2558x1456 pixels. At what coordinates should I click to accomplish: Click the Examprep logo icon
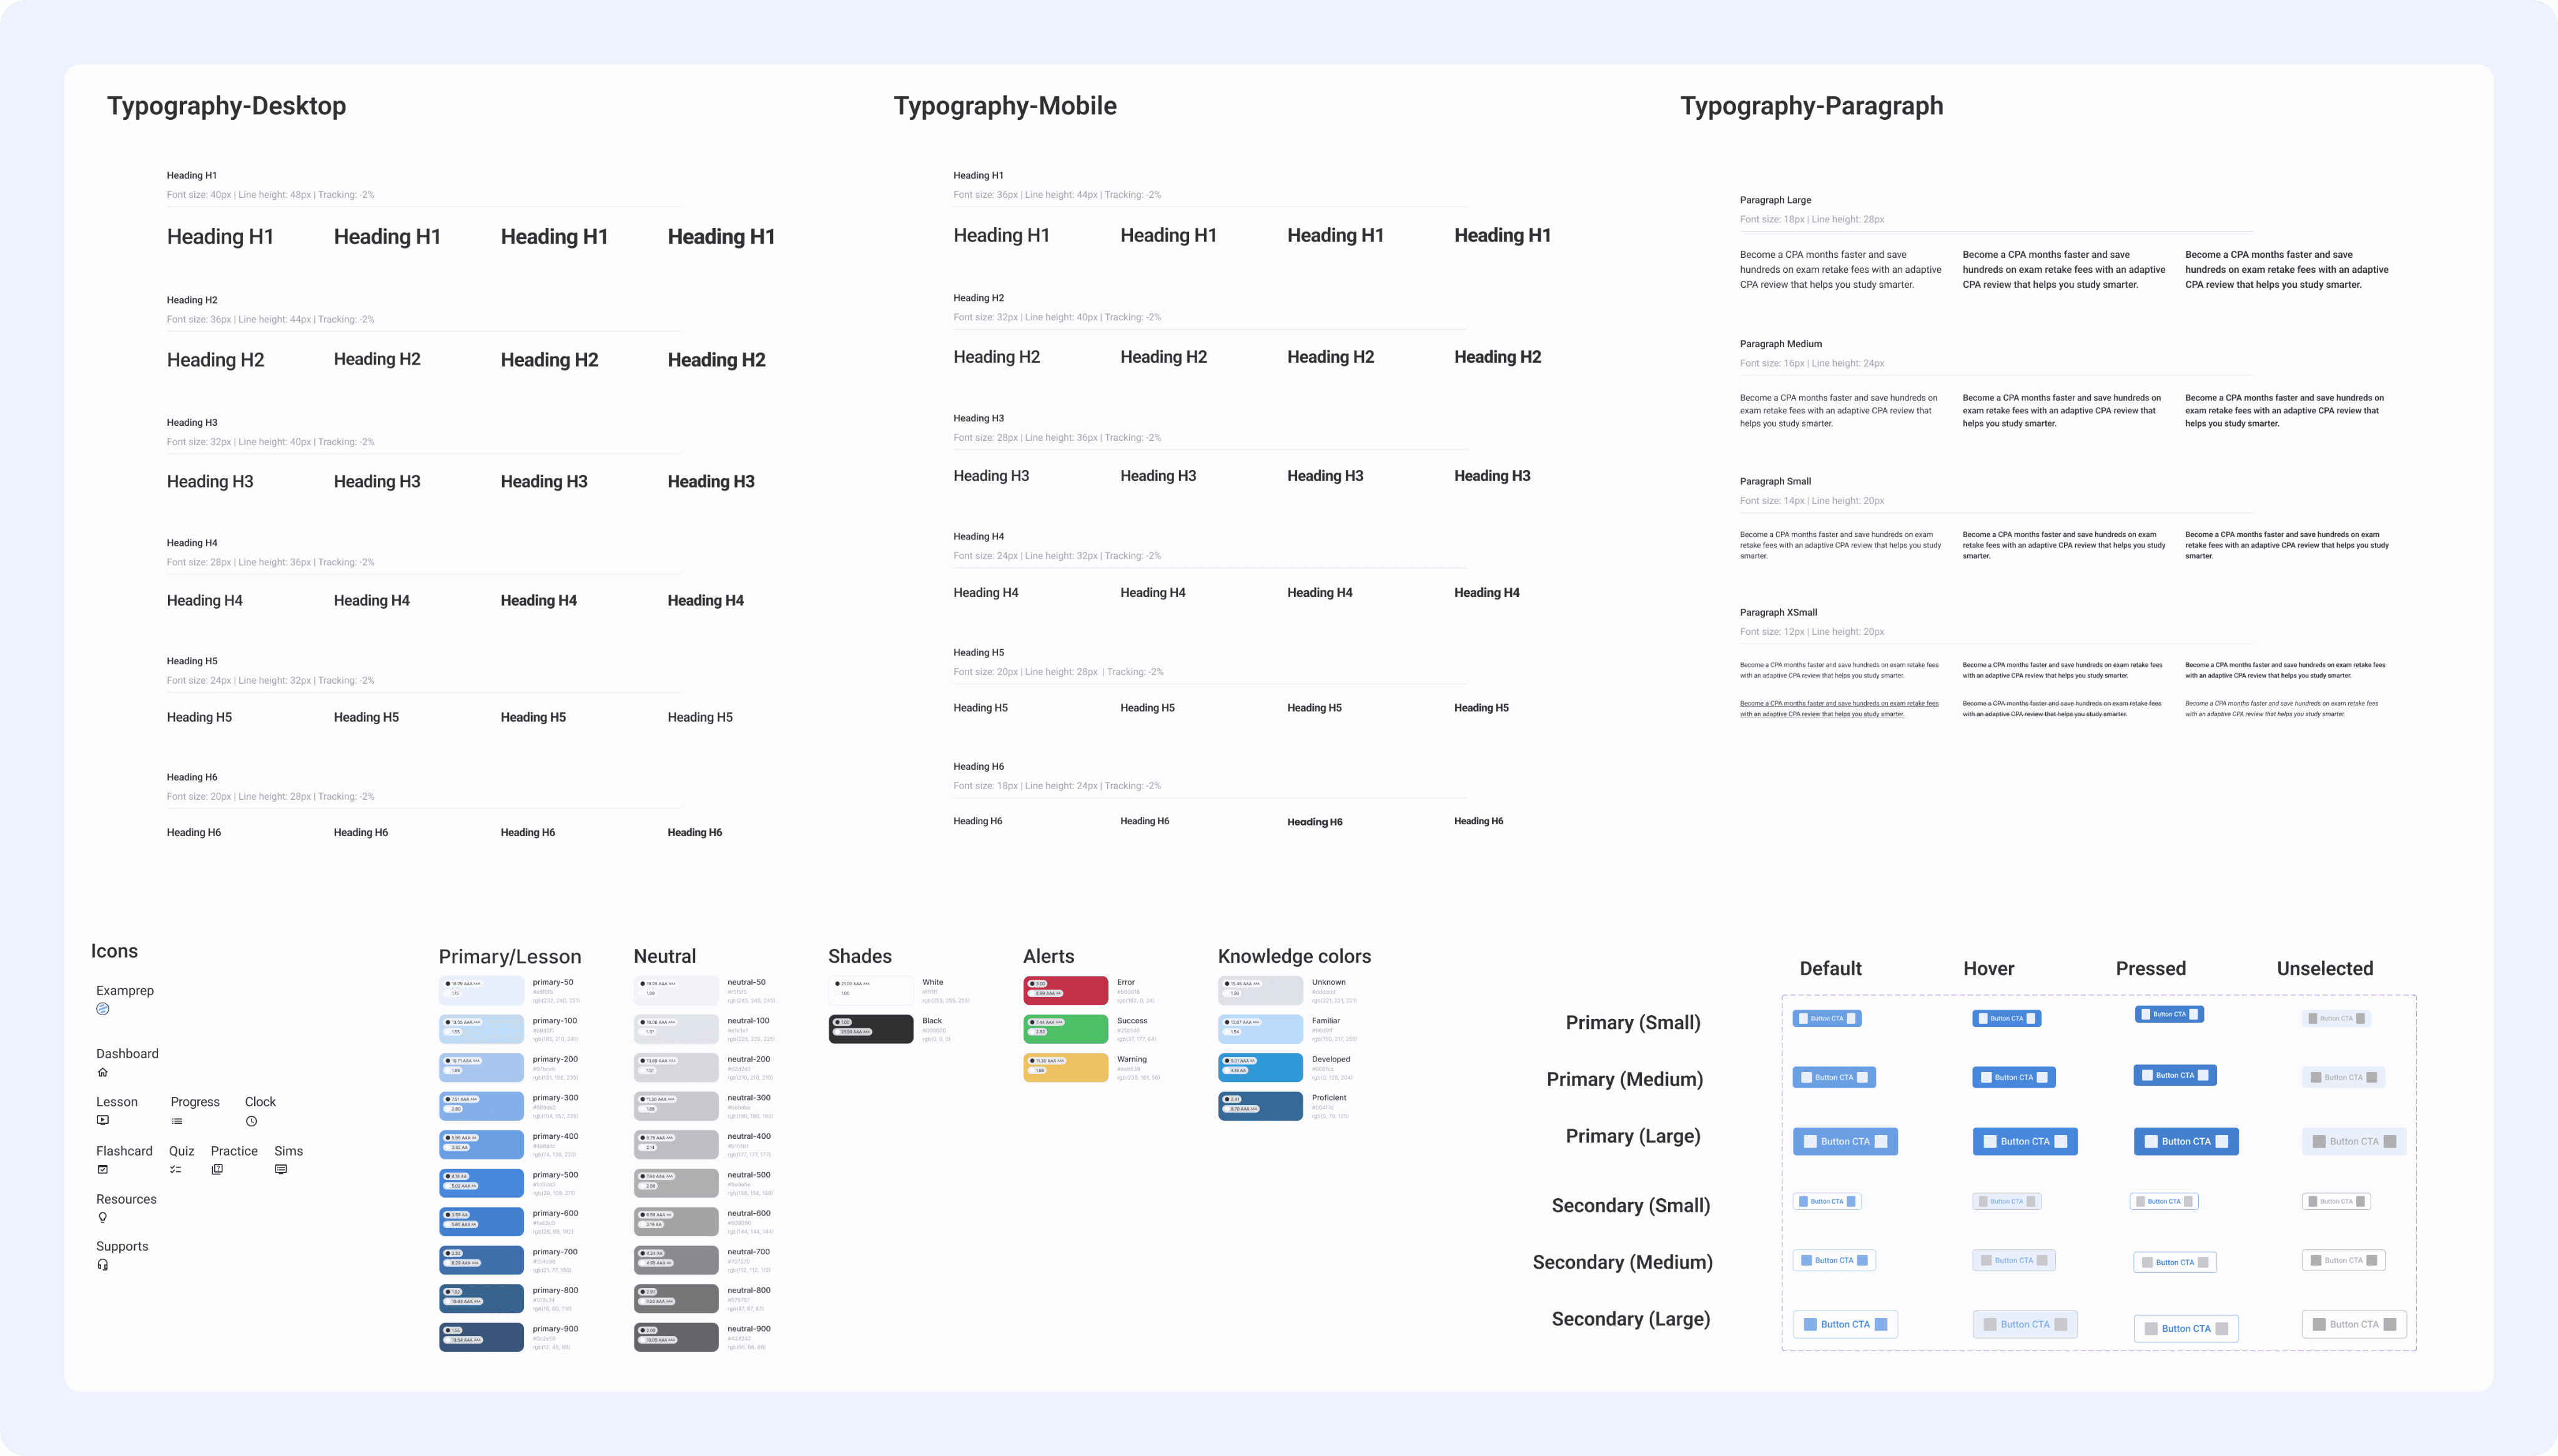click(102, 1009)
